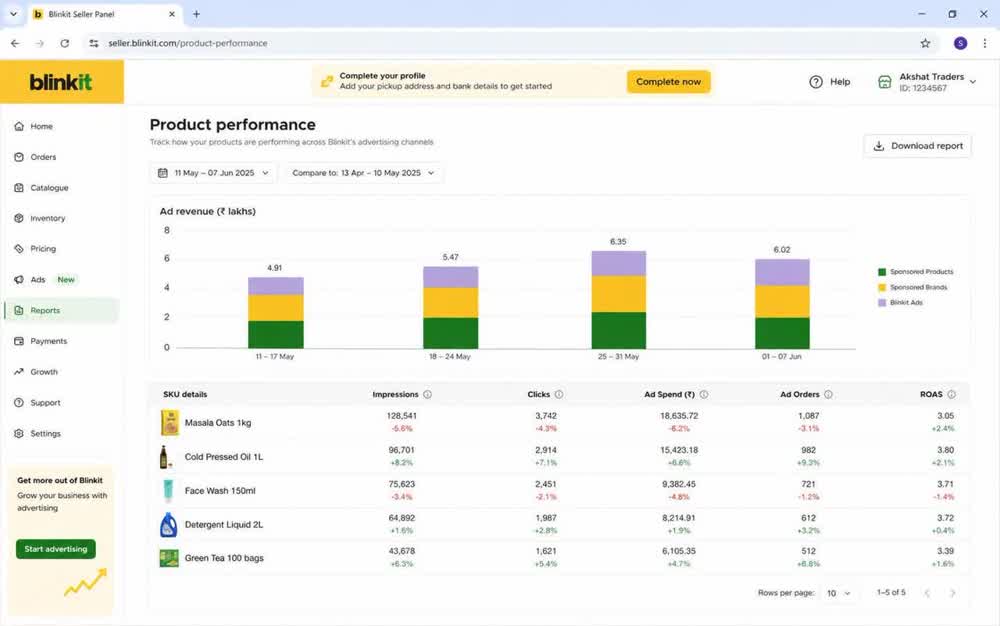Click the Home icon in sidebar
1000x626 pixels.
pyautogui.click(x=19, y=126)
